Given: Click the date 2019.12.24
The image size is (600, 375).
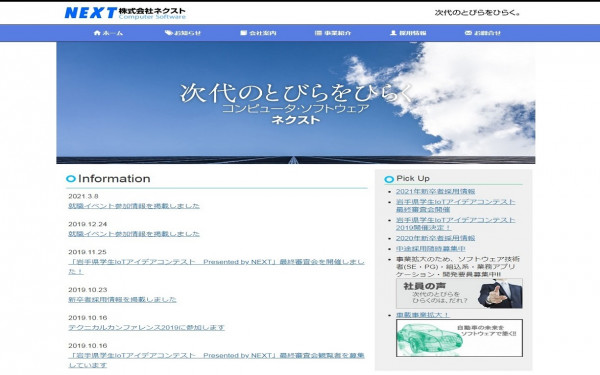Looking at the screenshot, I should 88,224.
